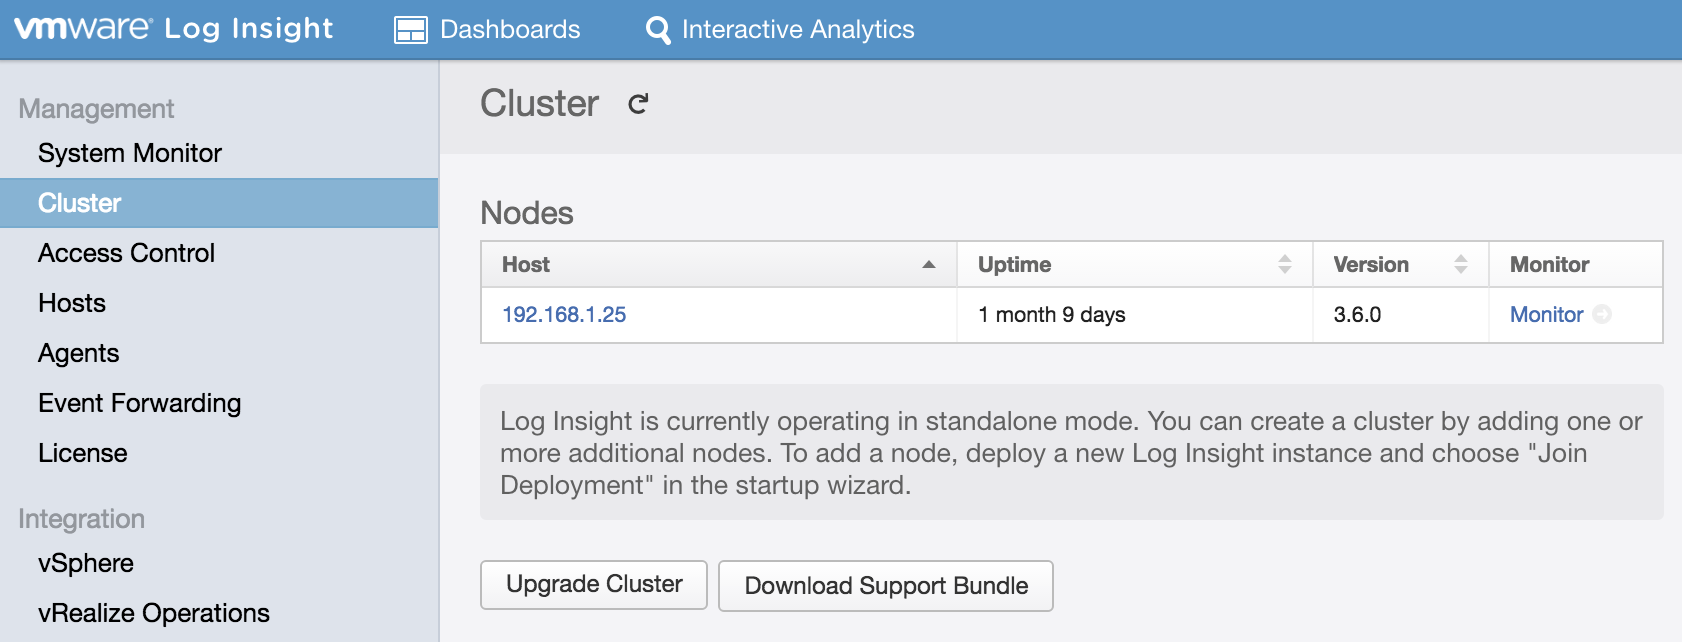Select Access Control in sidebar
1682x642 pixels.
click(126, 253)
